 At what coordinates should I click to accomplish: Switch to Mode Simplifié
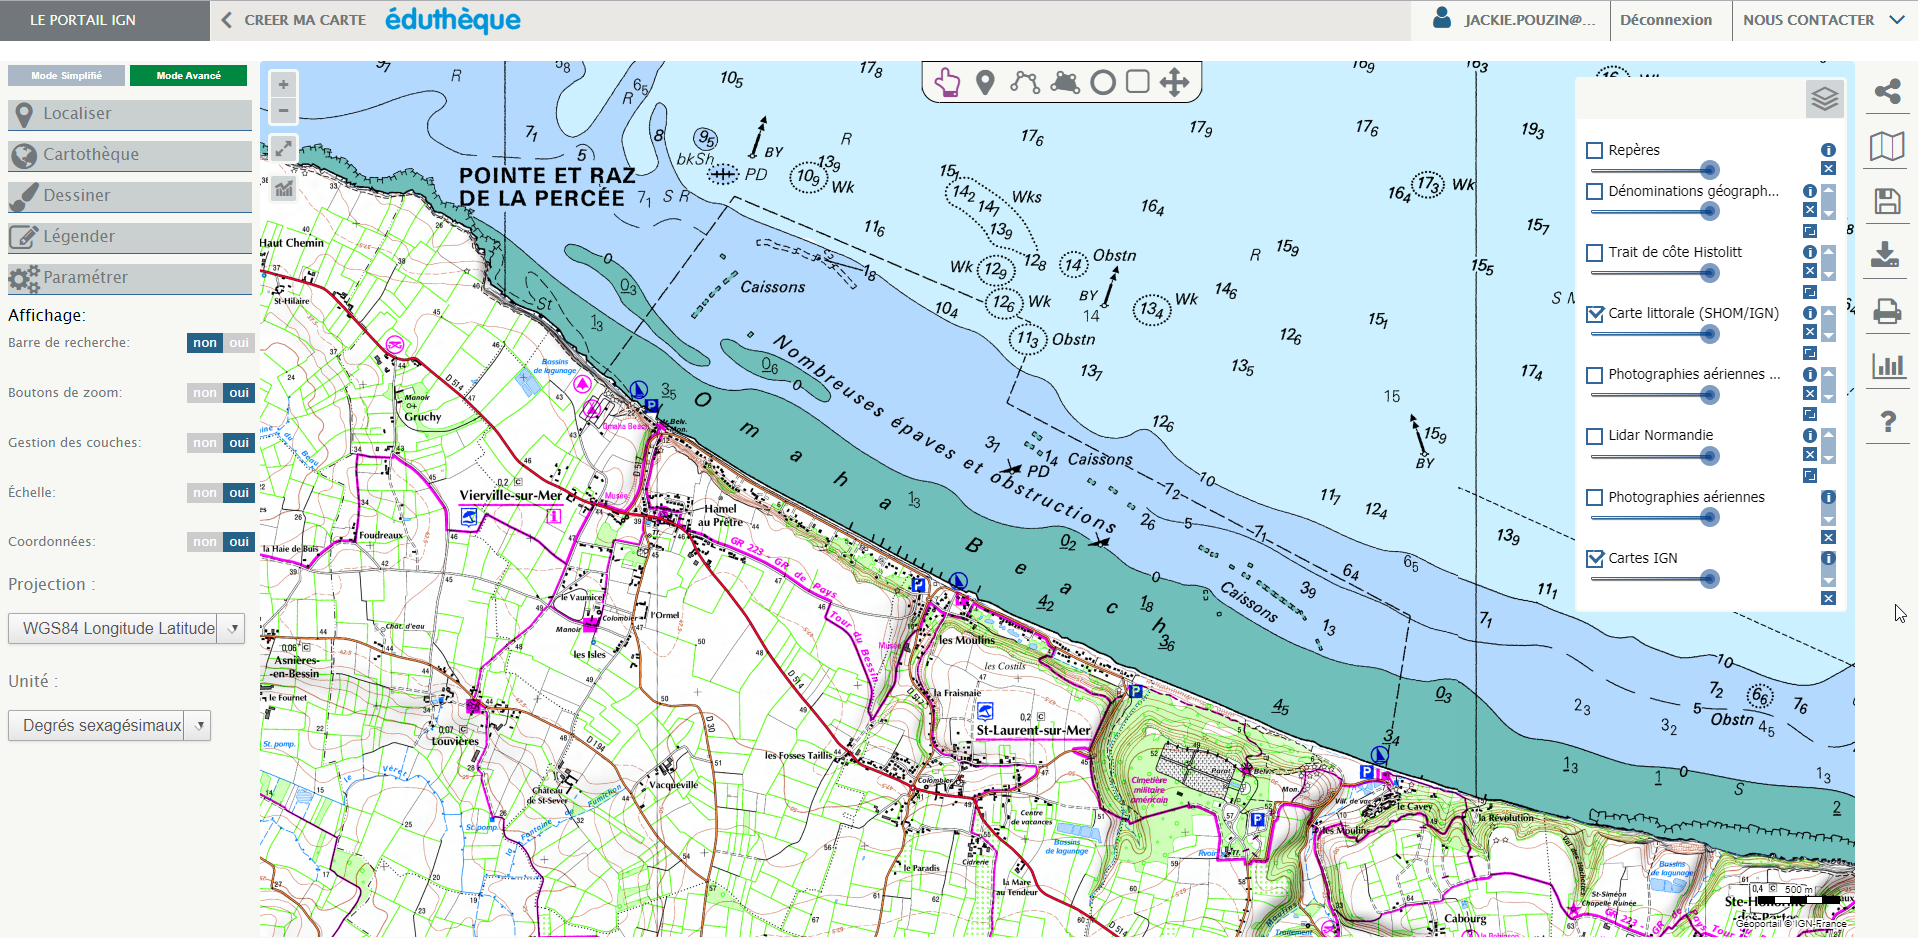tap(65, 74)
